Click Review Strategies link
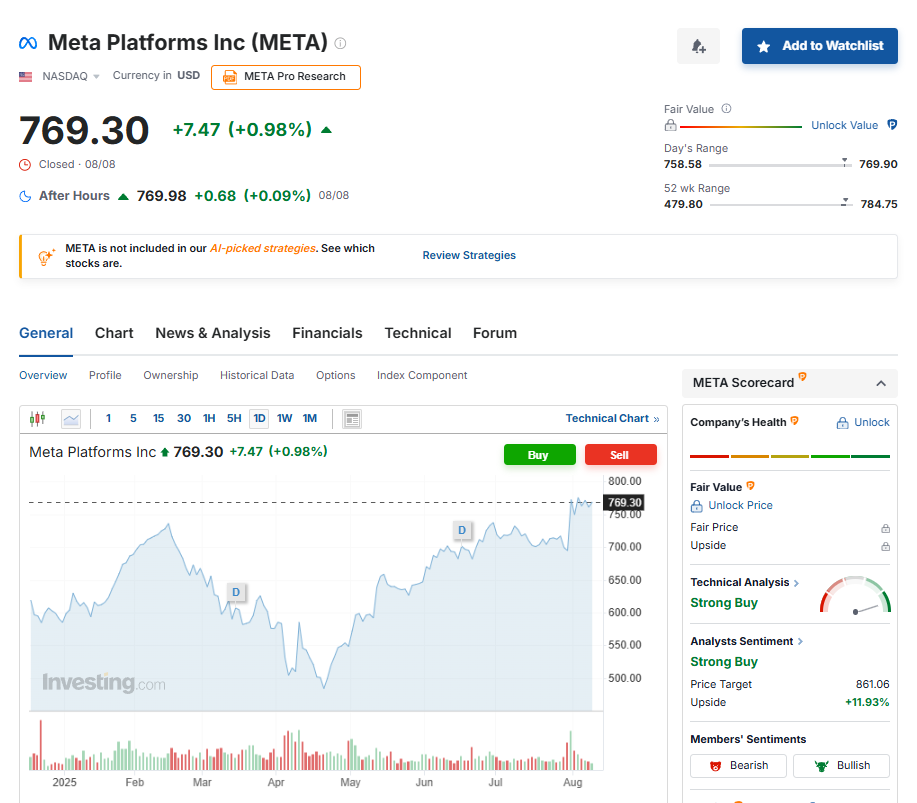Viewport: 917px width, 803px height. point(469,256)
